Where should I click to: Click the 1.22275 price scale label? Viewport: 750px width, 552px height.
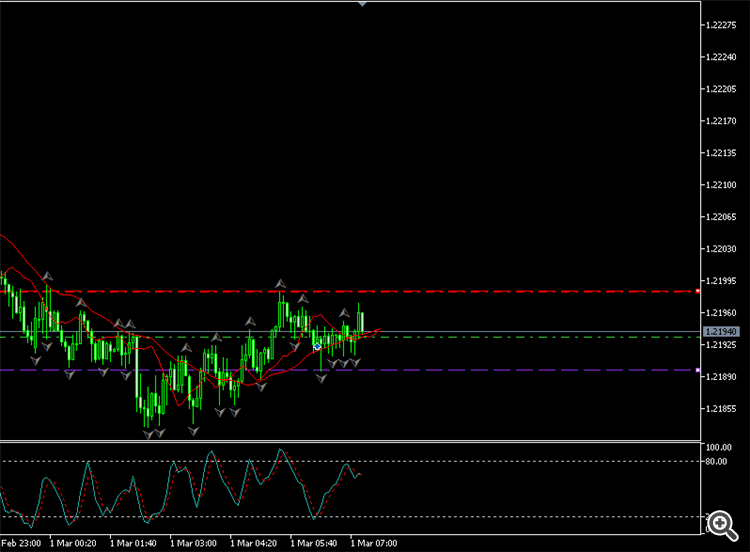721,25
